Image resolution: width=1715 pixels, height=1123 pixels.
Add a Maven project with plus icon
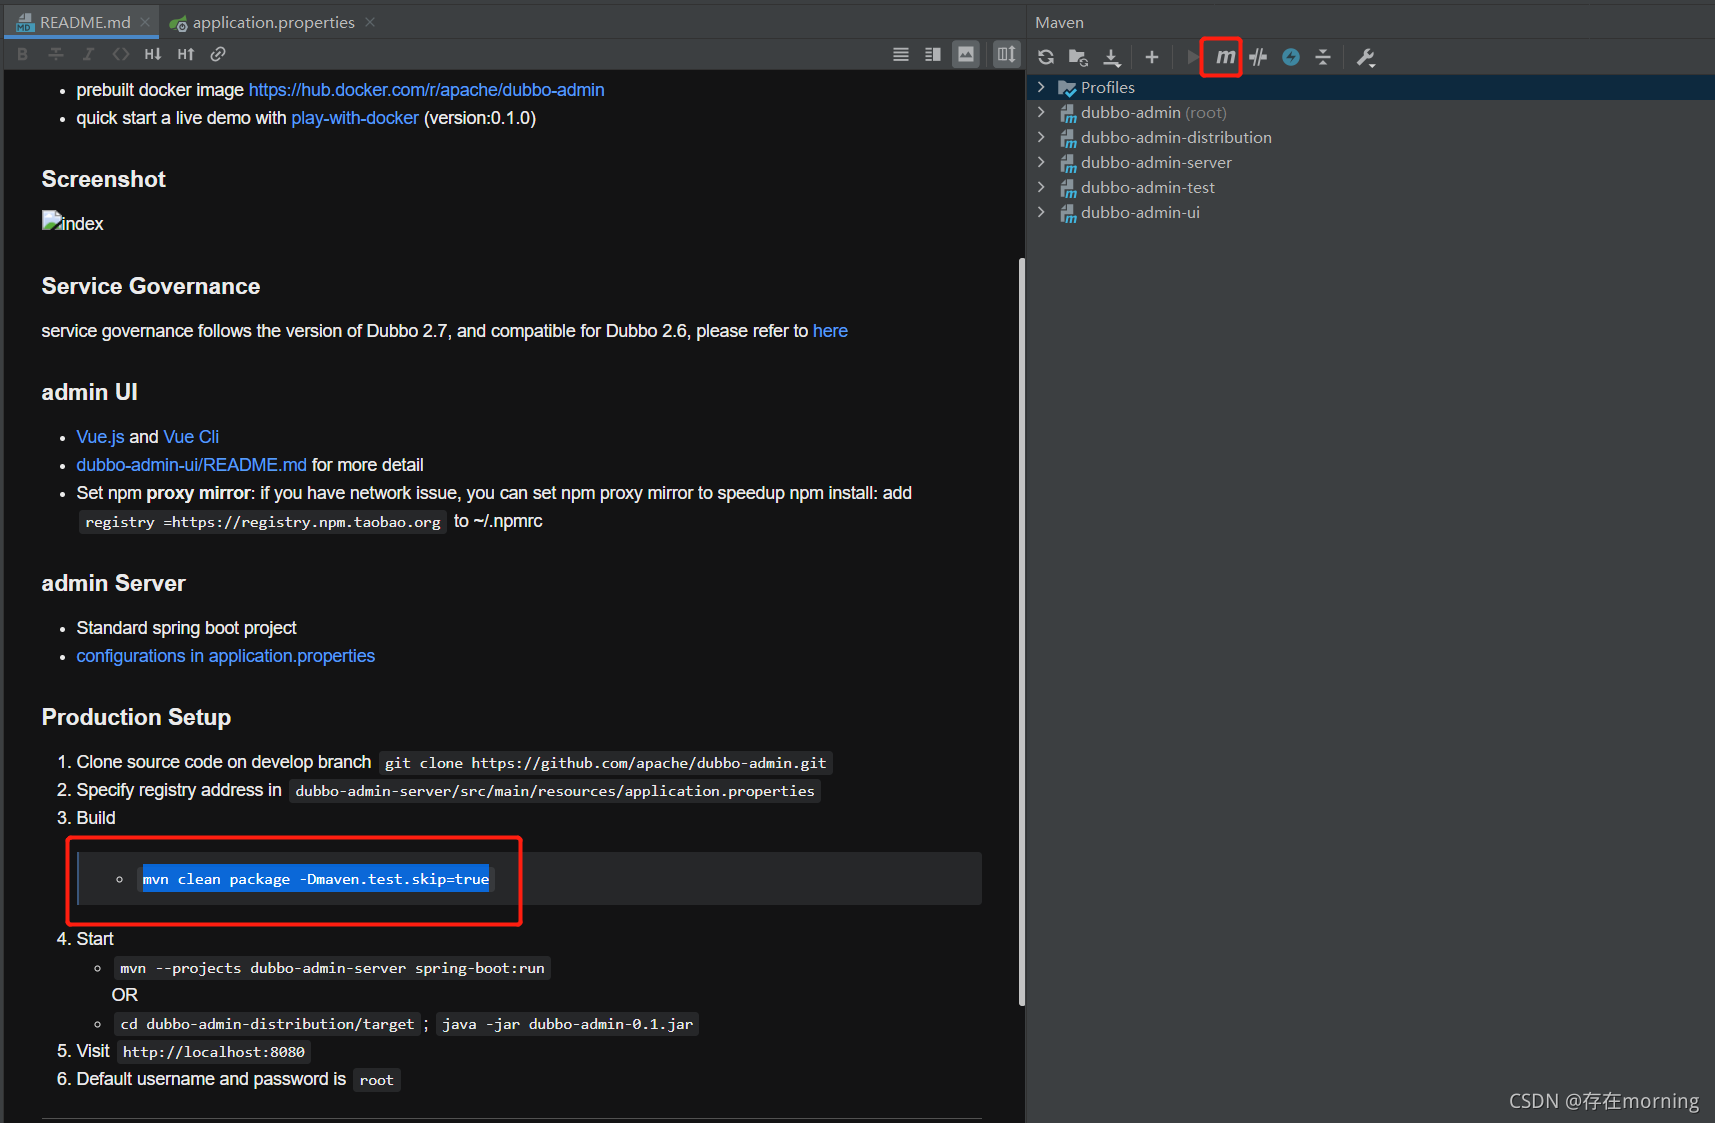pos(1152,57)
